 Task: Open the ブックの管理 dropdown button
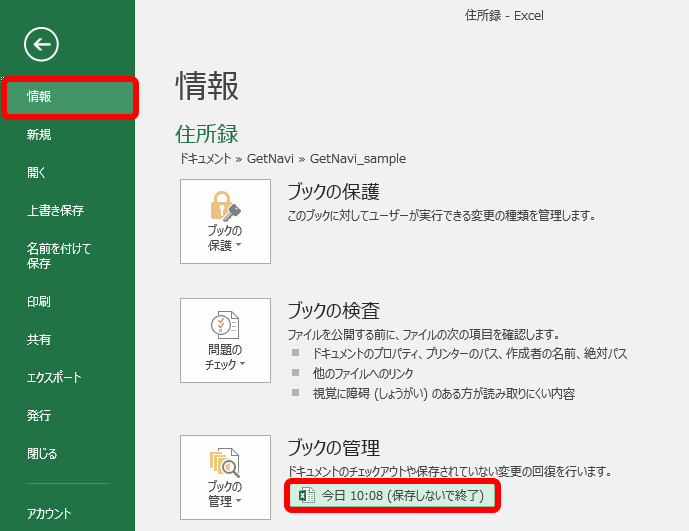point(225,477)
